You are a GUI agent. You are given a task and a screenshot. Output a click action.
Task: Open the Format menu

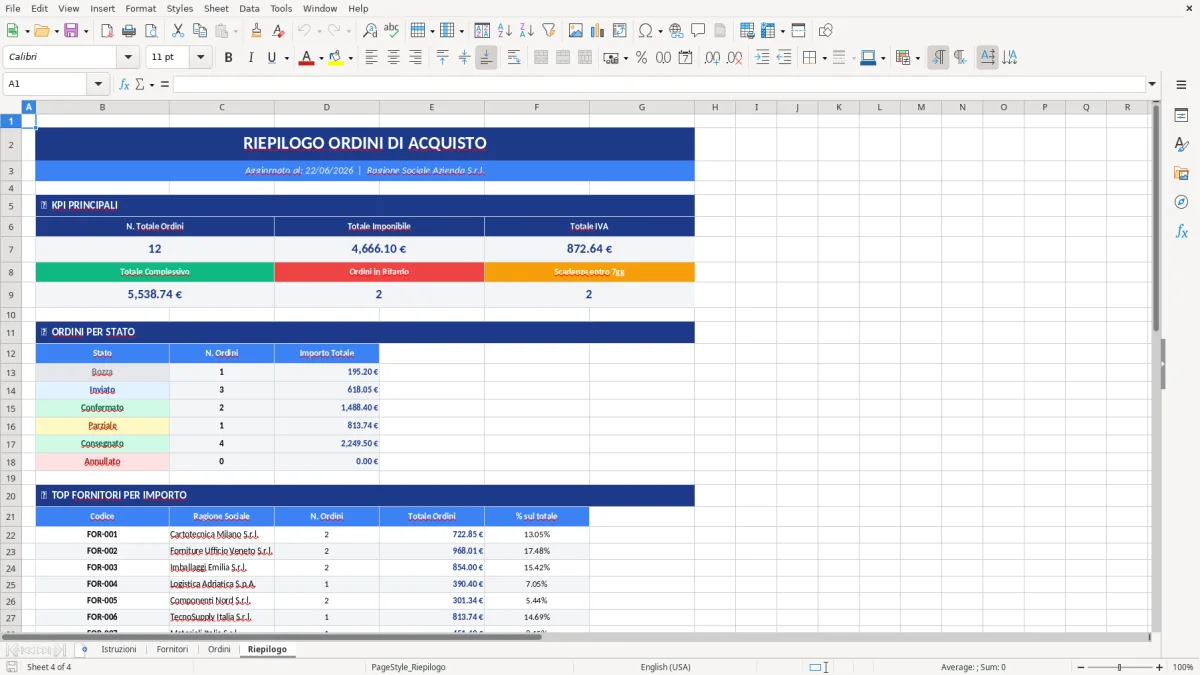(x=140, y=8)
